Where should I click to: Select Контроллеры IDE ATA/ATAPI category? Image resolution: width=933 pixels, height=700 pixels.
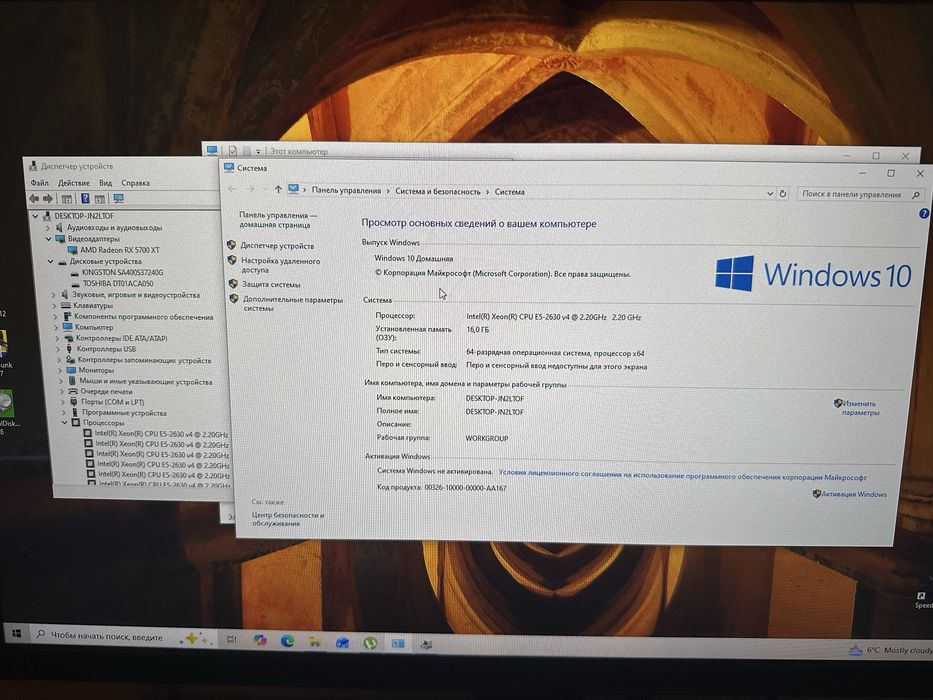pyautogui.click(x=121, y=338)
